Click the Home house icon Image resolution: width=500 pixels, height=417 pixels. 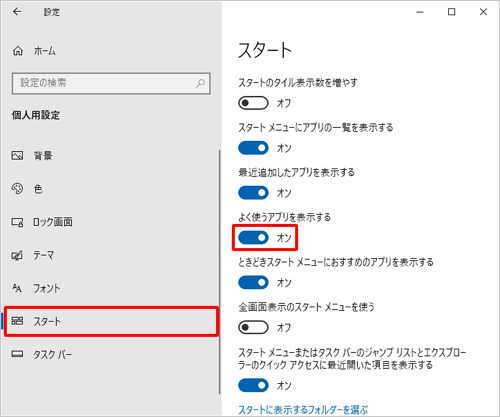tap(18, 51)
